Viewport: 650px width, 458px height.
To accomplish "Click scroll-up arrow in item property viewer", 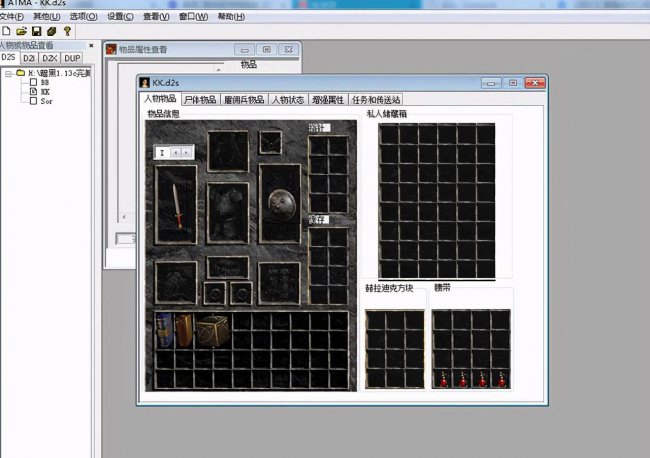I will (x=218, y=69).
